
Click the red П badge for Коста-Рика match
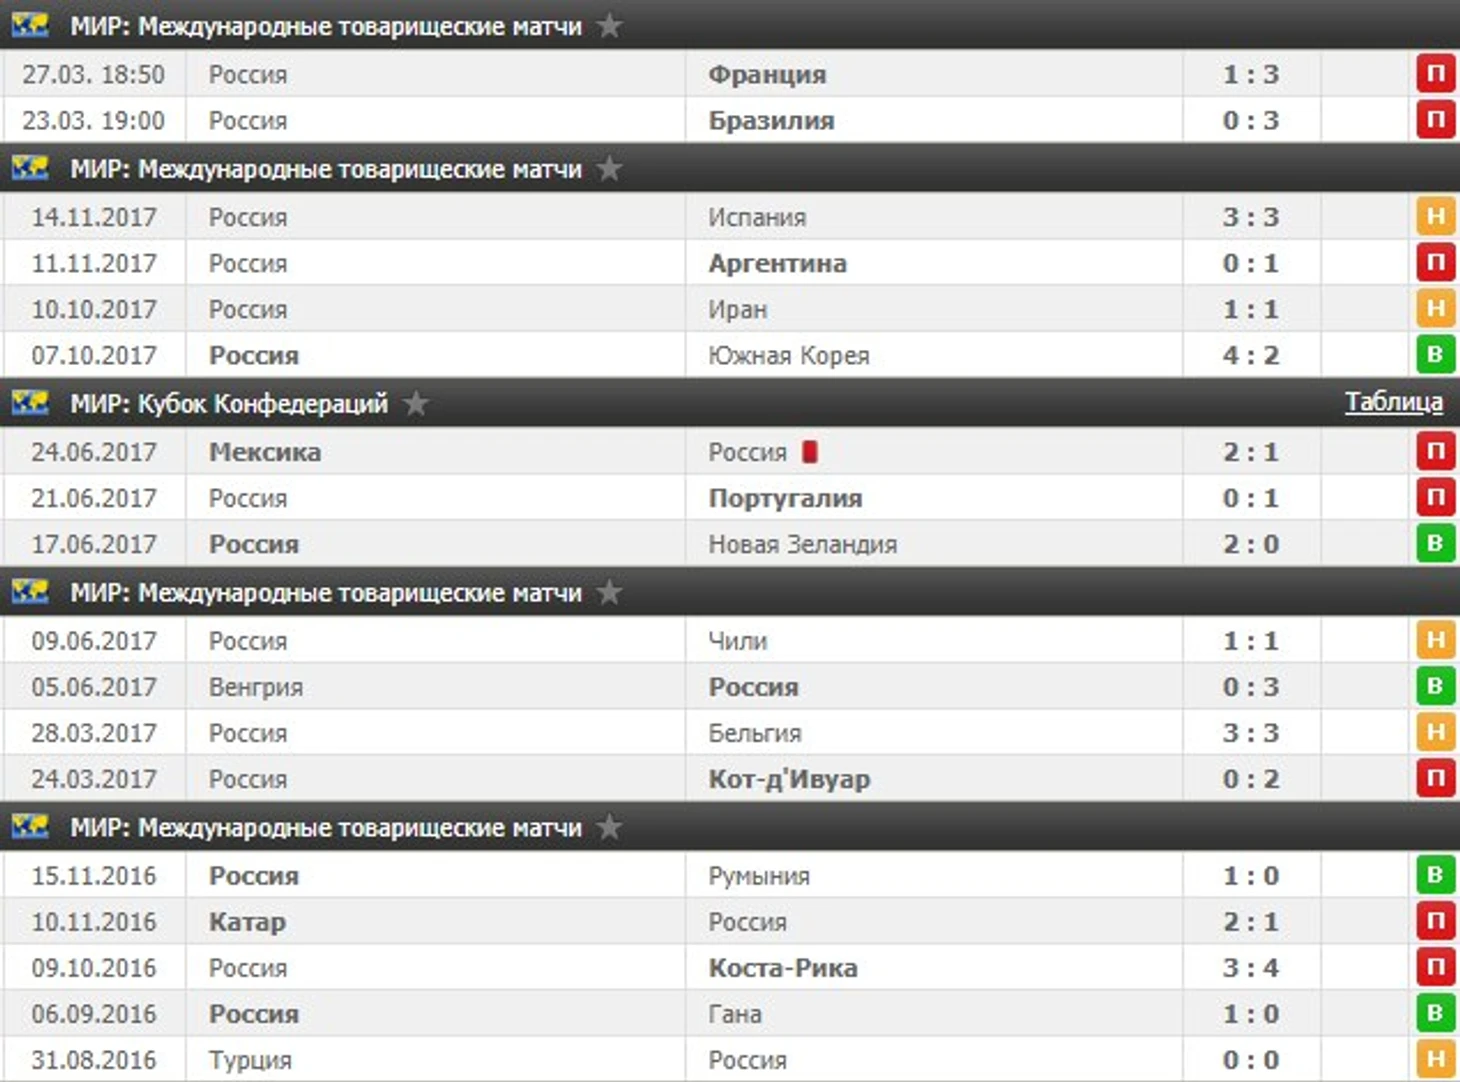pyautogui.click(x=1435, y=967)
